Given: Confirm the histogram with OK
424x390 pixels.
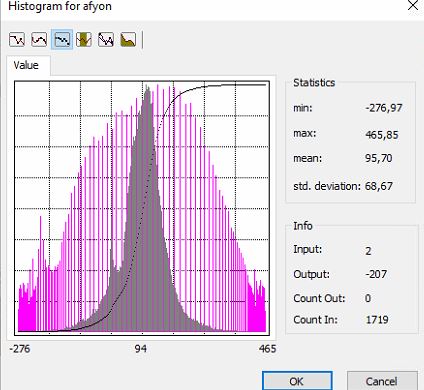Looking at the screenshot, I should (x=297, y=381).
